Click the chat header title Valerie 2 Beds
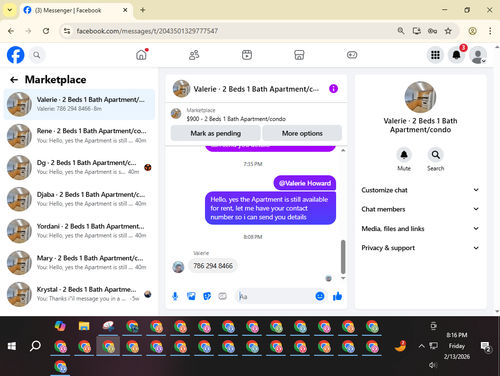Viewport: 500px width, 376px height. pos(256,89)
